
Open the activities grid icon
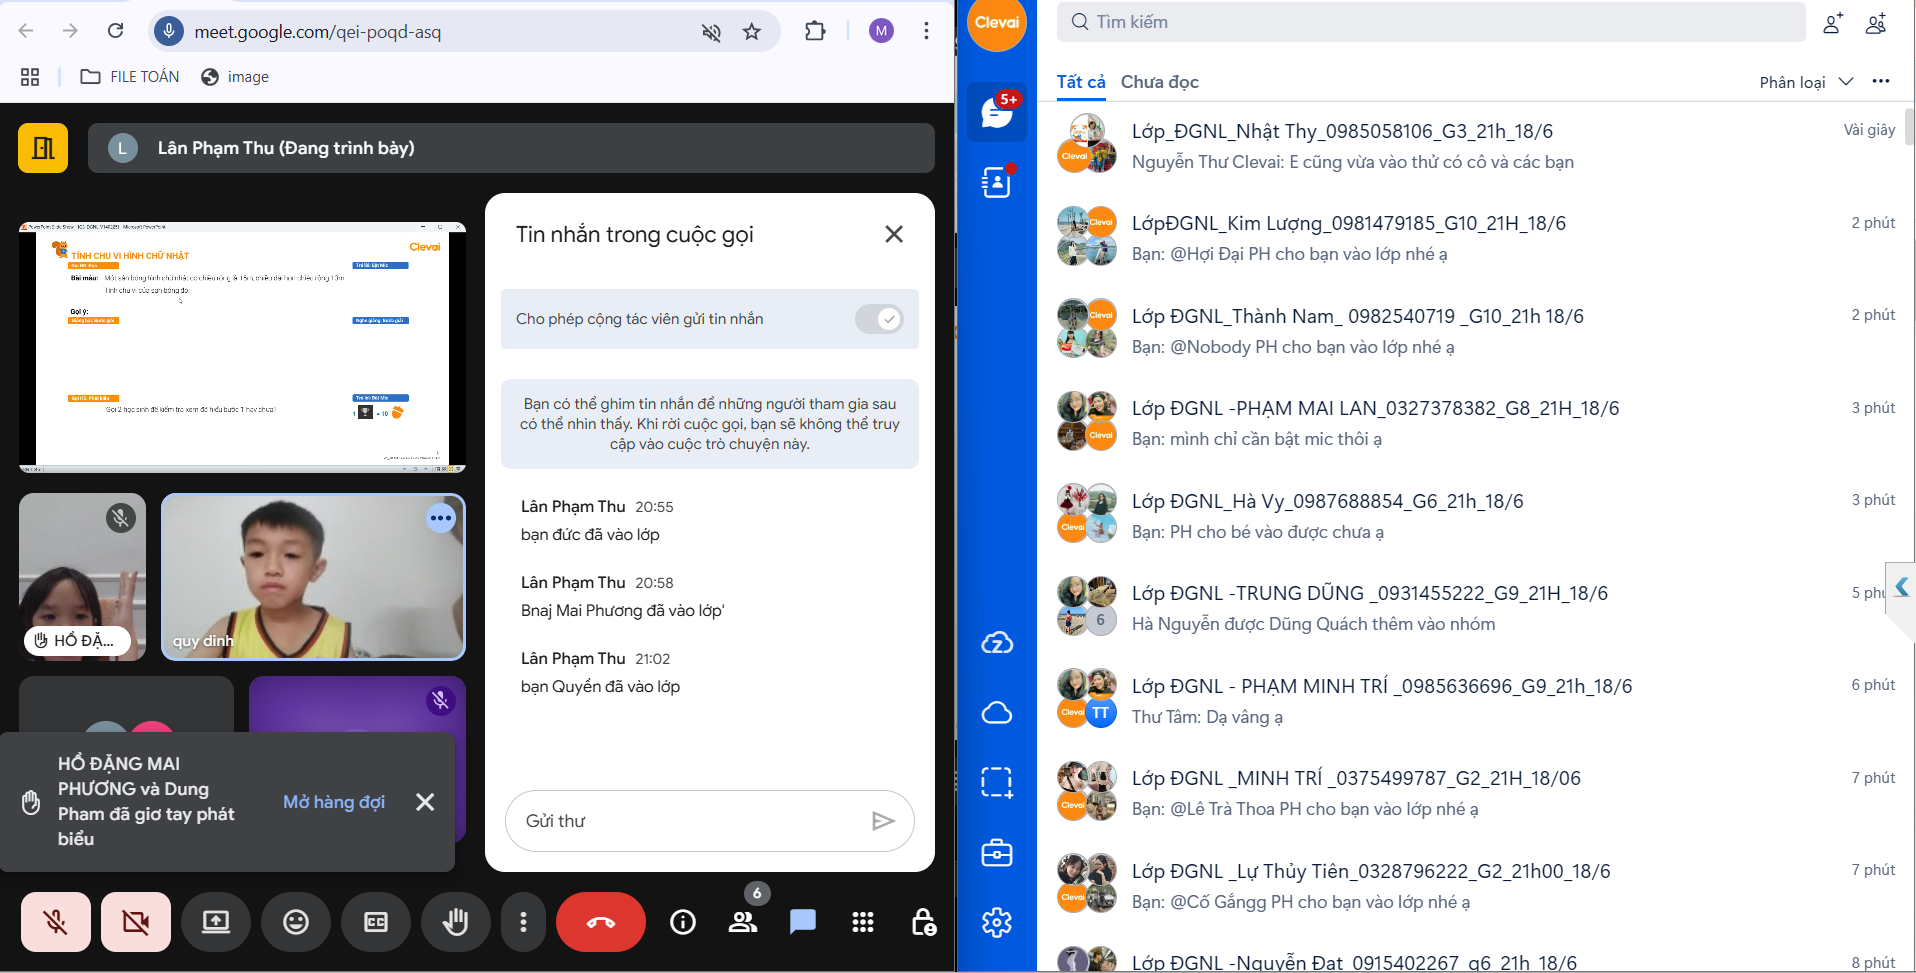pos(863,922)
